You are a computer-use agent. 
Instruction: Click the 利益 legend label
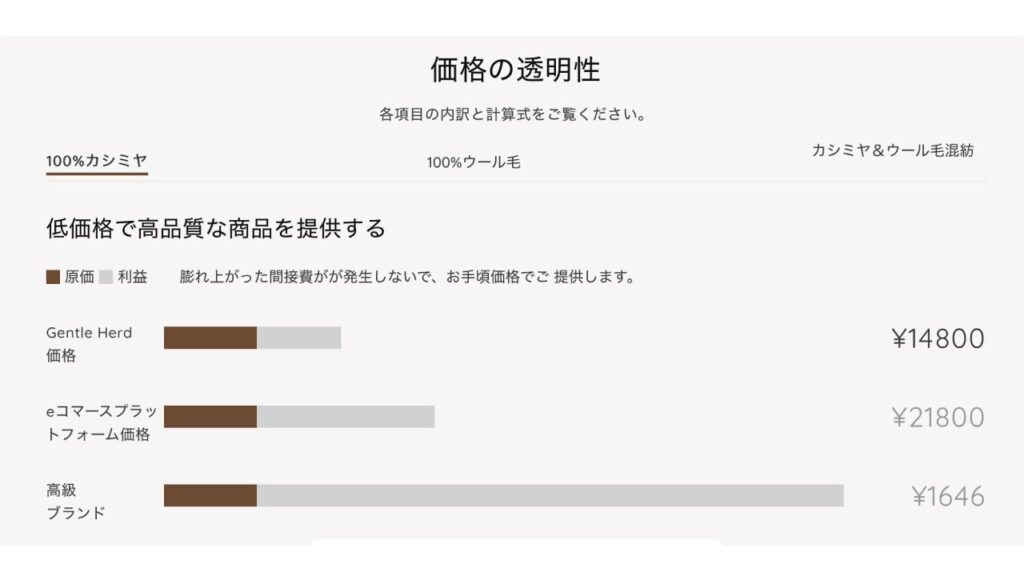point(133,277)
